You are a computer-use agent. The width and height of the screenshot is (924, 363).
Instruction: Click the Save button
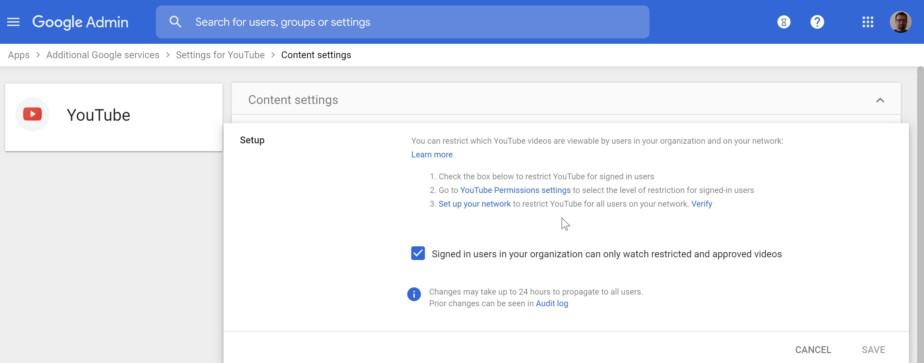[x=873, y=349]
